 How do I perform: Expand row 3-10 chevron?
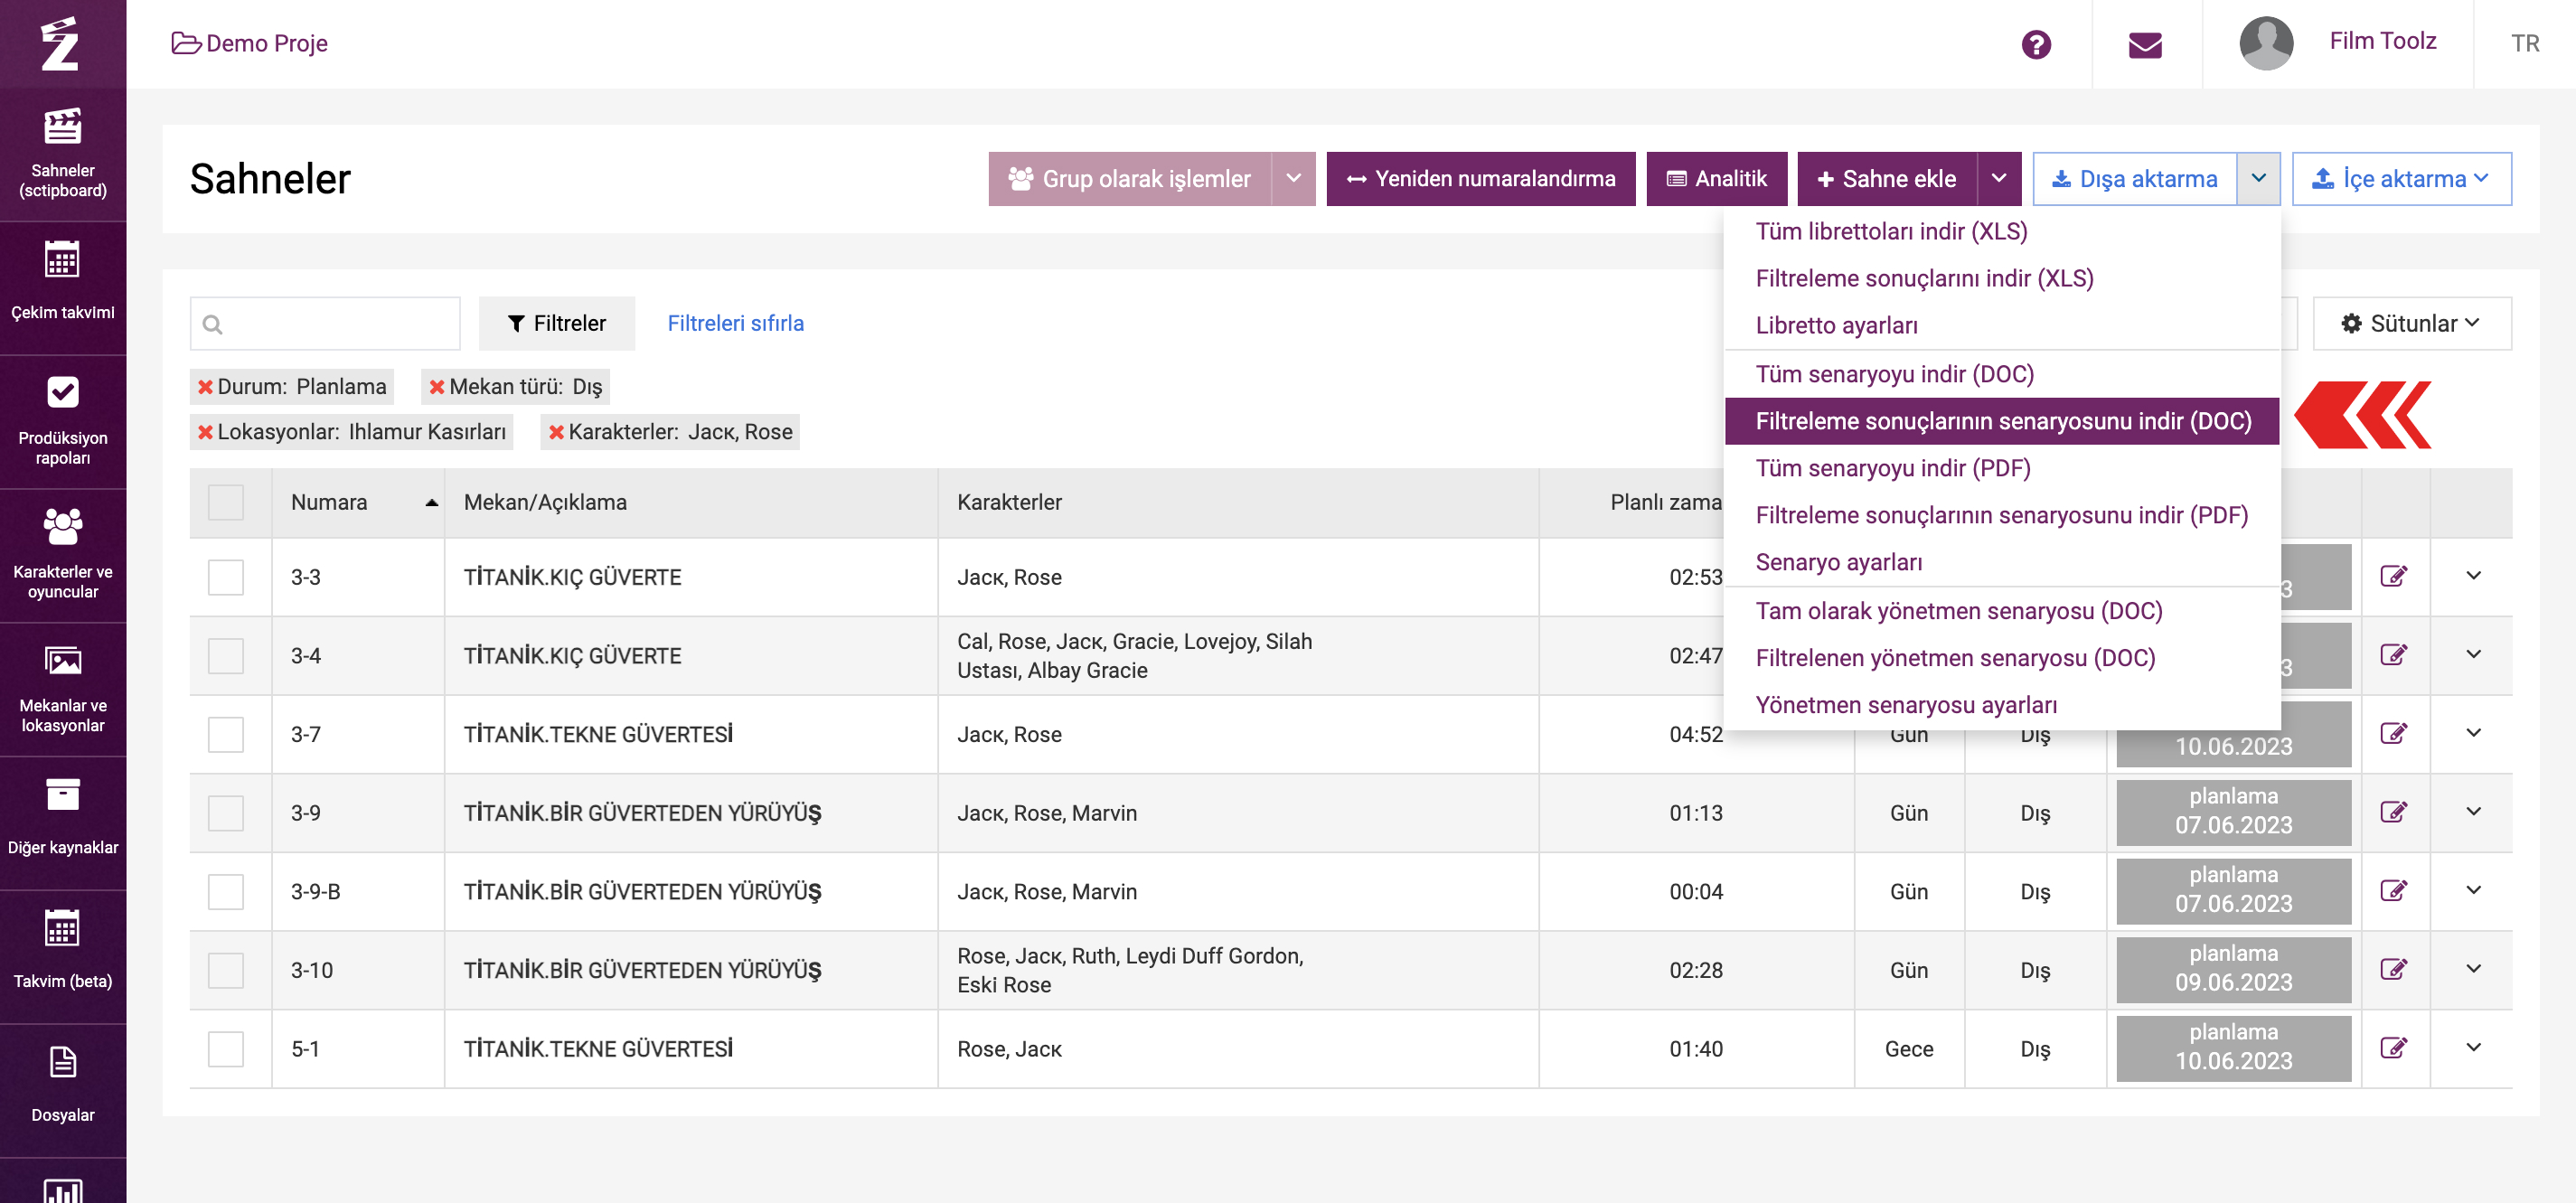[2473, 969]
